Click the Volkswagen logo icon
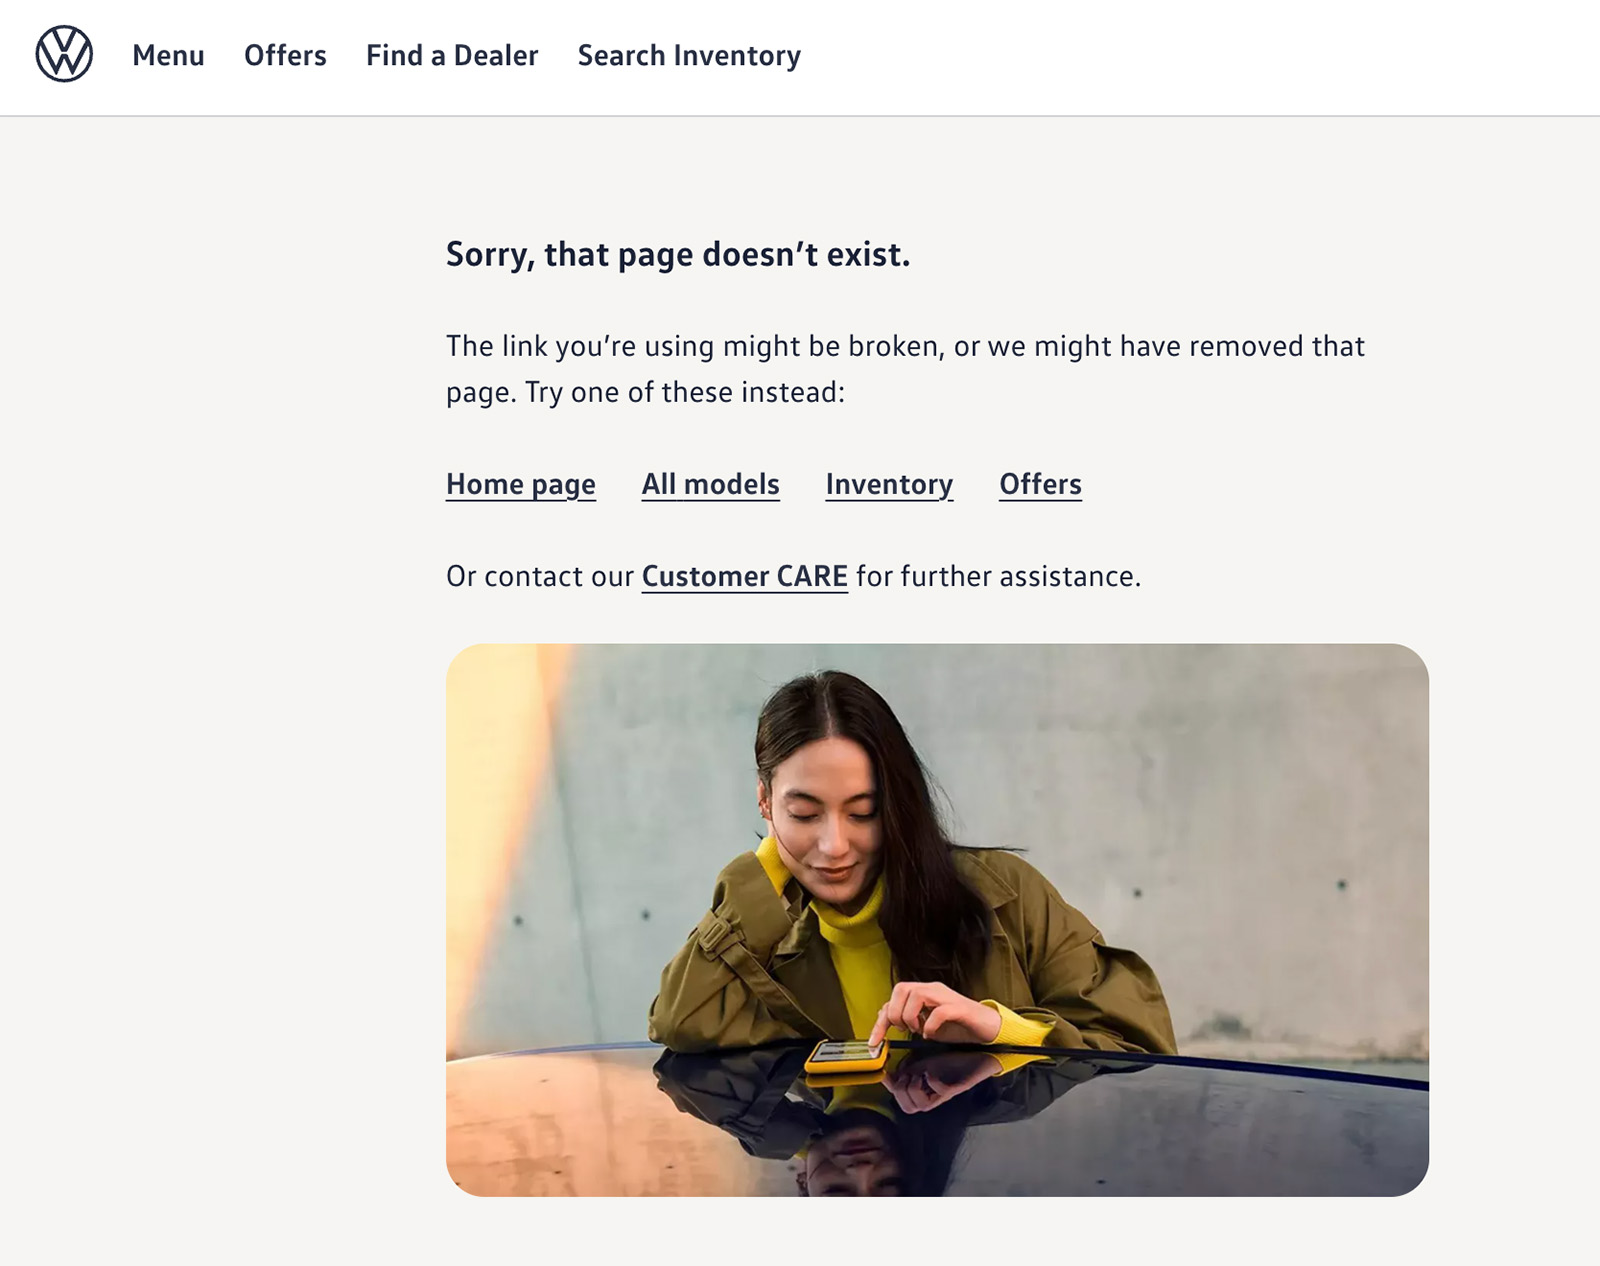Image resolution: width=1600 pixels, height=1266 pixels. click(64, 54)
